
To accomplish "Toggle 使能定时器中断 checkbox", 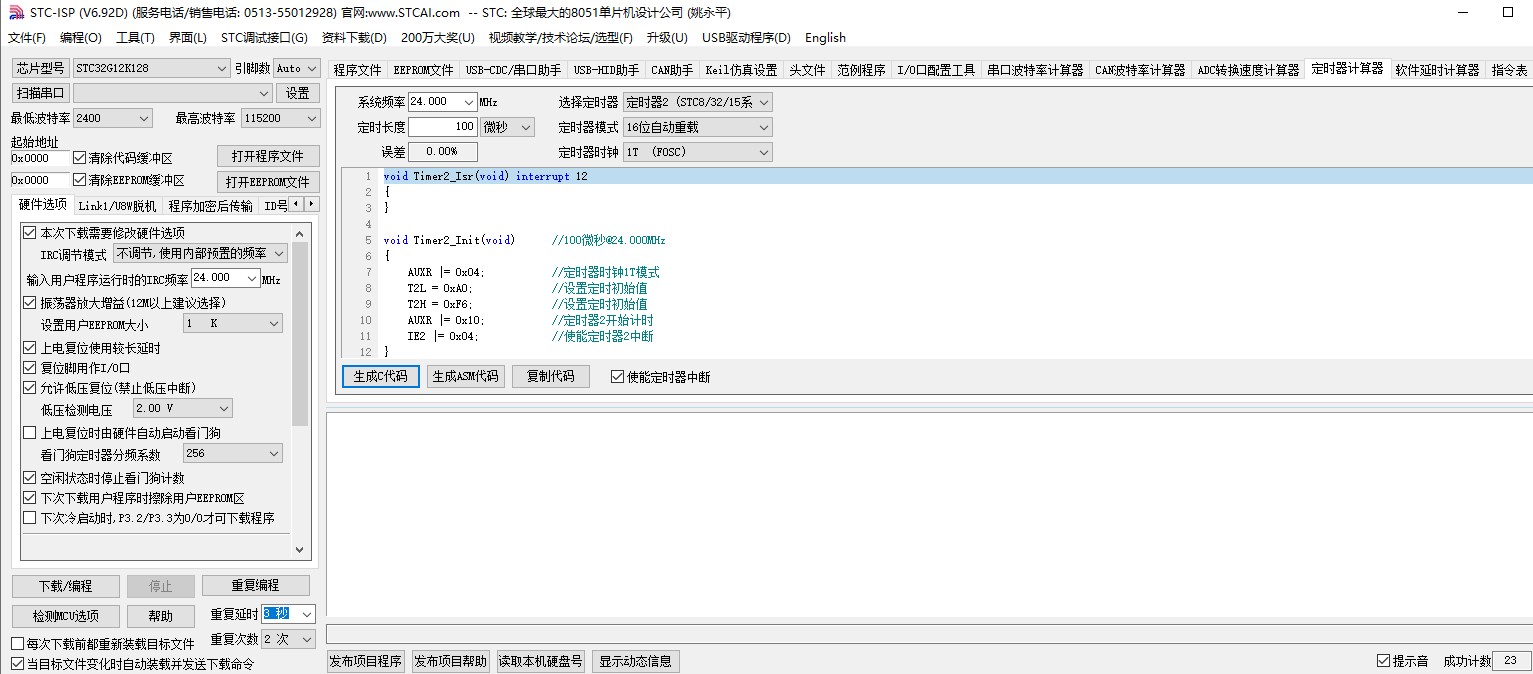I will pyautogui.click(x=616, y=377).
